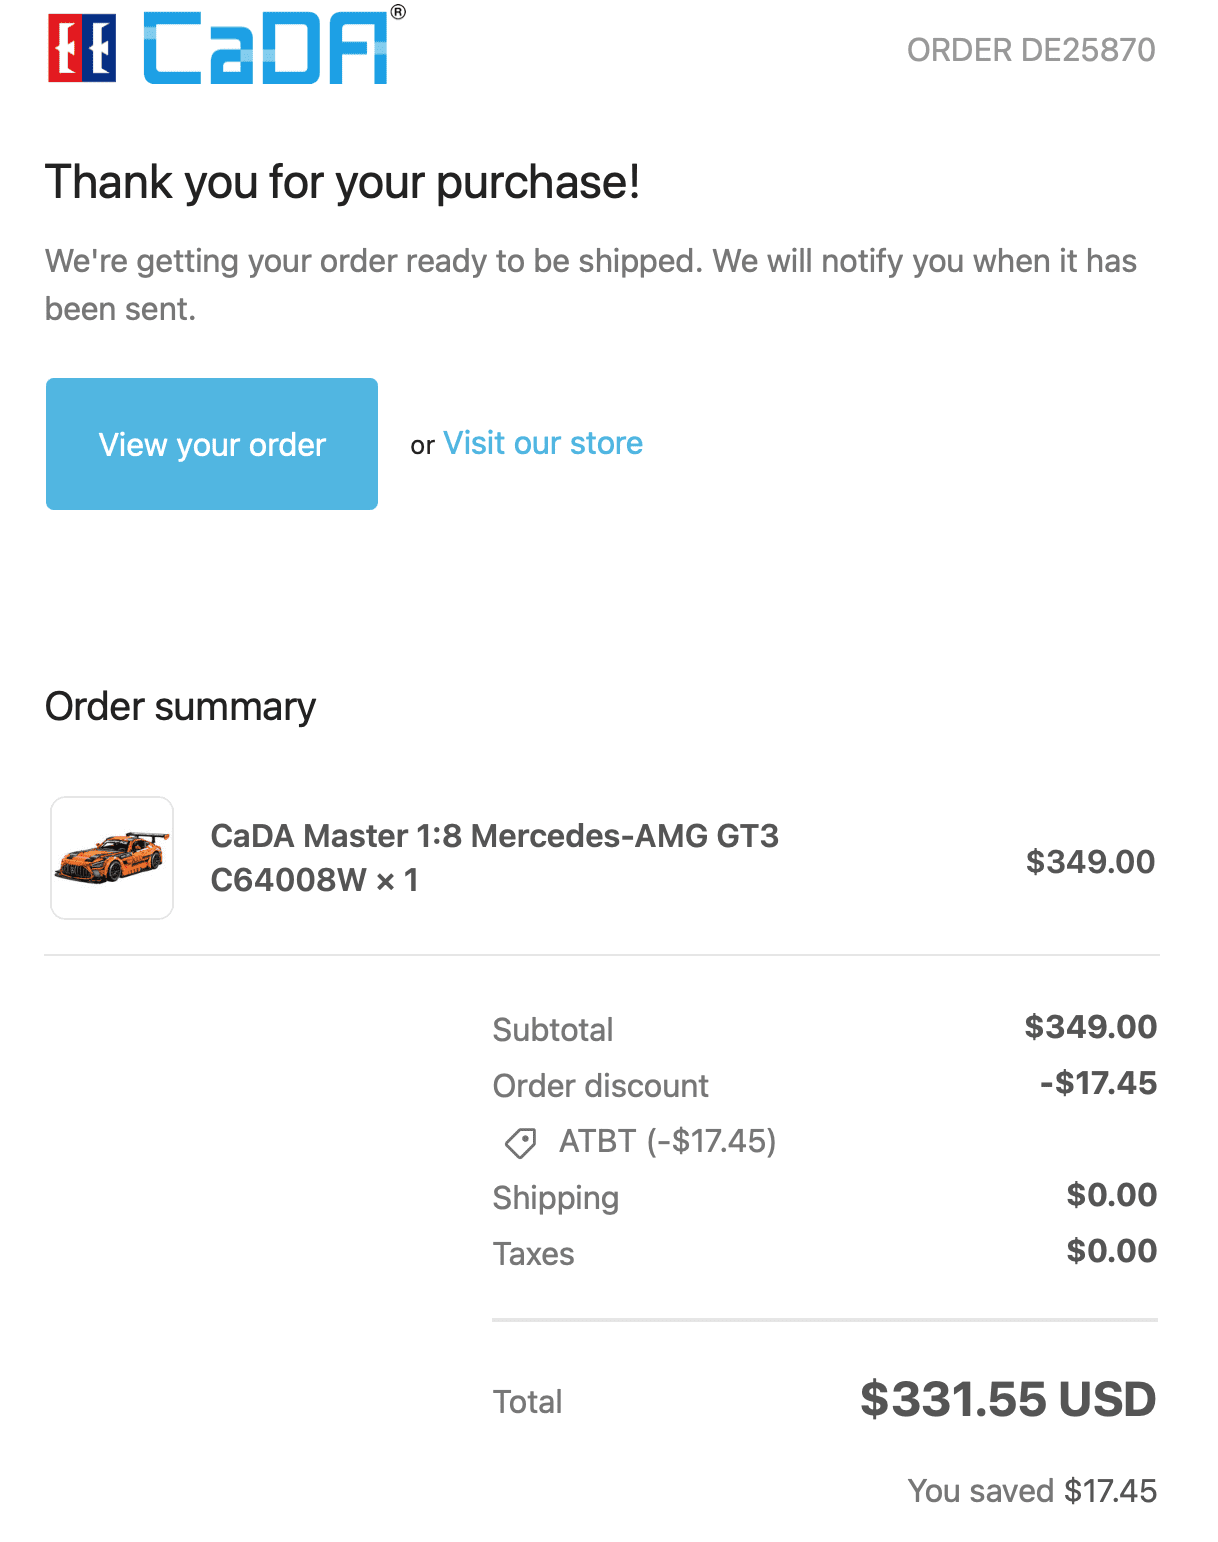1218x1542 pixels.
Task: Open the Visit our store link
Action: [543, 443]
